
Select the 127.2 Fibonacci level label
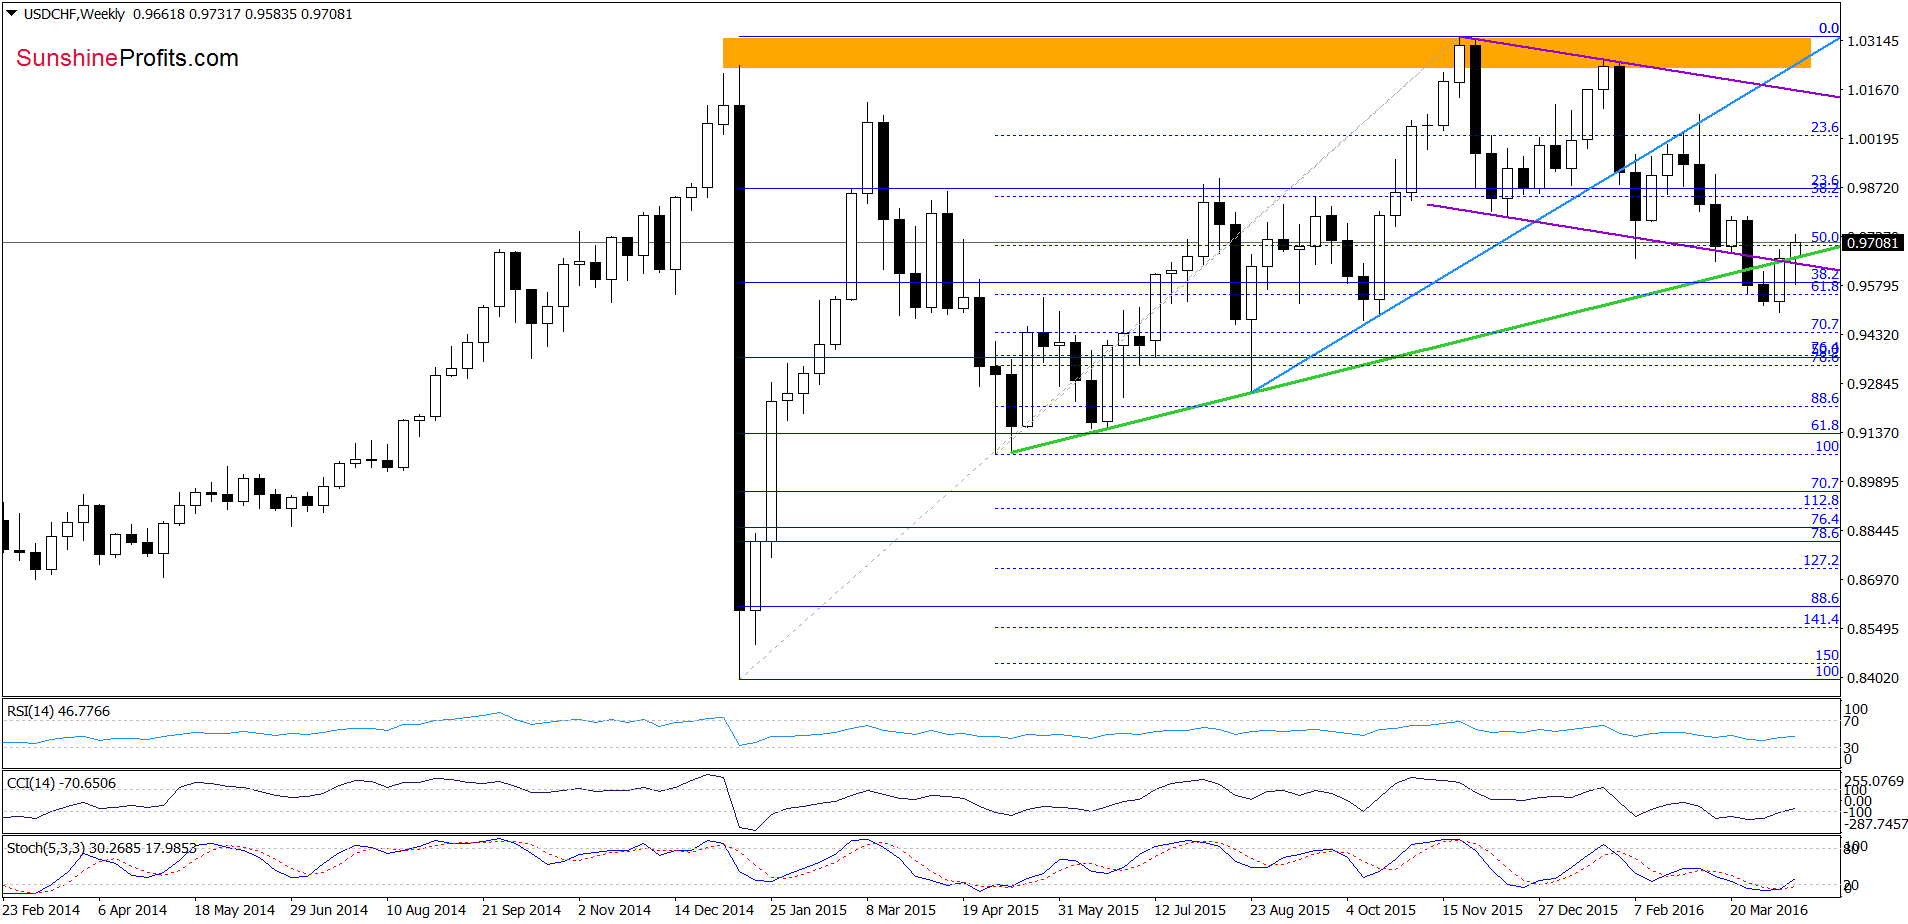pos(1821,560)
